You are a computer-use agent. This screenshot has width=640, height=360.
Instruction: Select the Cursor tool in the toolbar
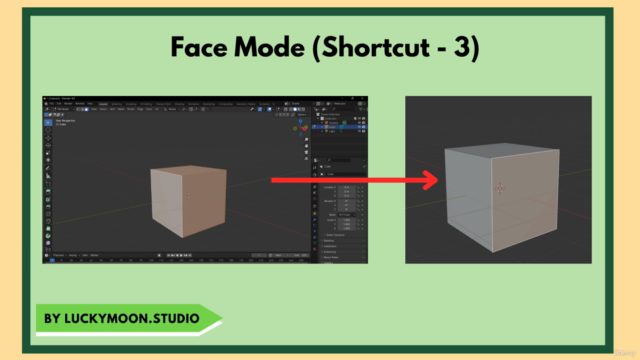[48, 130]
